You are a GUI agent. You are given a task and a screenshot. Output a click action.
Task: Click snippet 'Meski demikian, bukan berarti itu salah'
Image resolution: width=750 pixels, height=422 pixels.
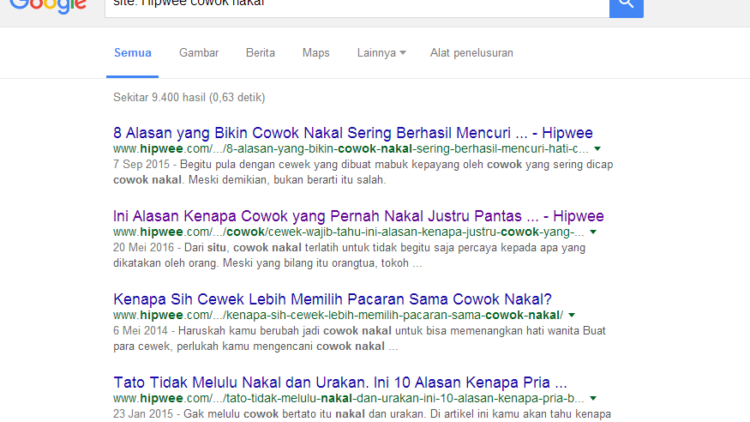click(287, 180)
